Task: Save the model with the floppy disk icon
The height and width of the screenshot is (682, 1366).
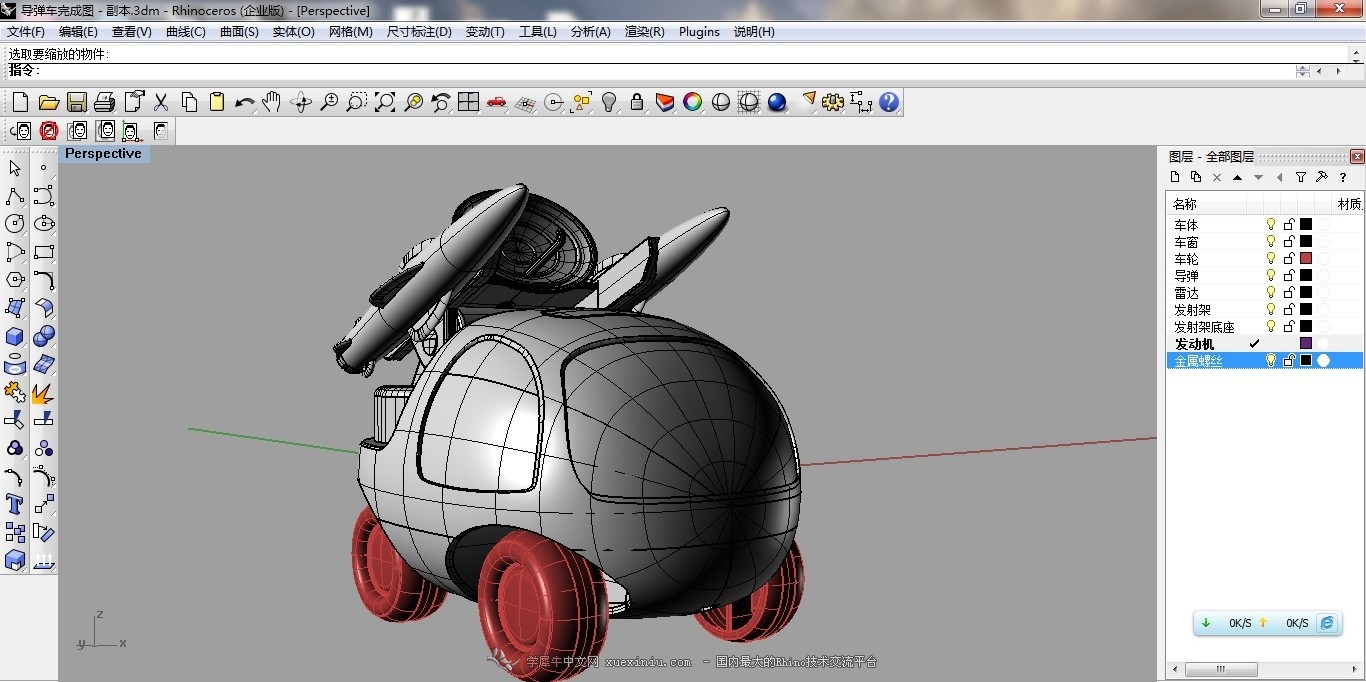Action: click(77, 102)
